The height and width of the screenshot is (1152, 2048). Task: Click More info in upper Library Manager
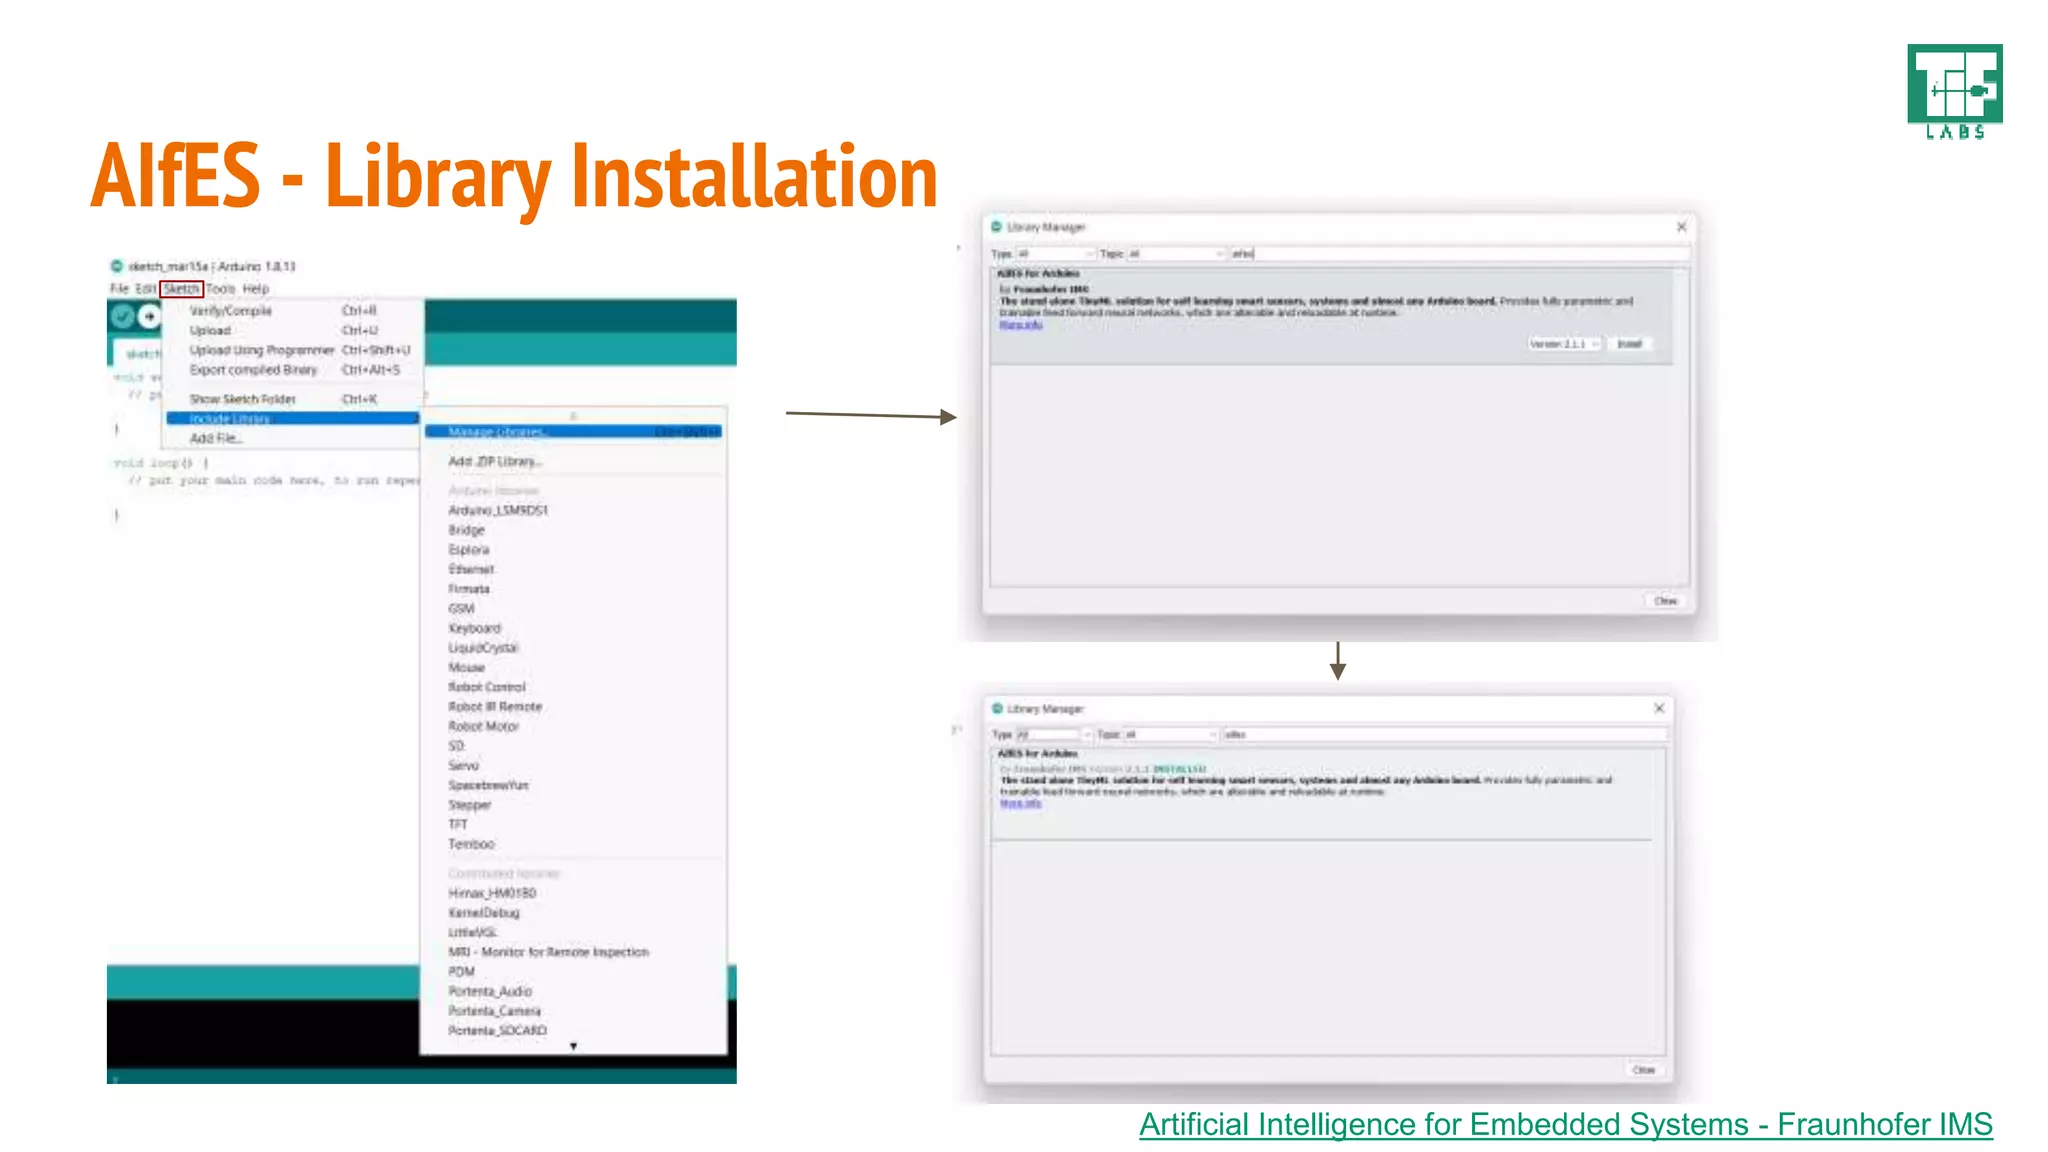[1021, 325]
